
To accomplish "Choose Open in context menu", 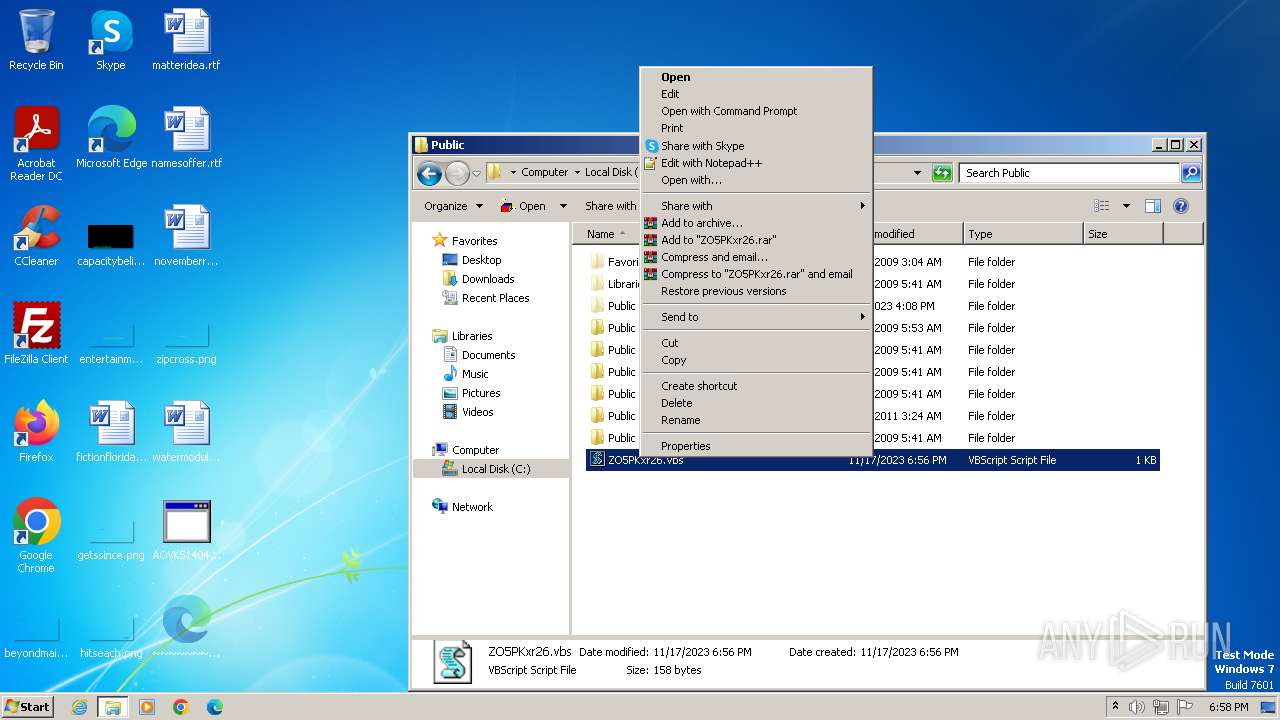I will coord(756,77).
